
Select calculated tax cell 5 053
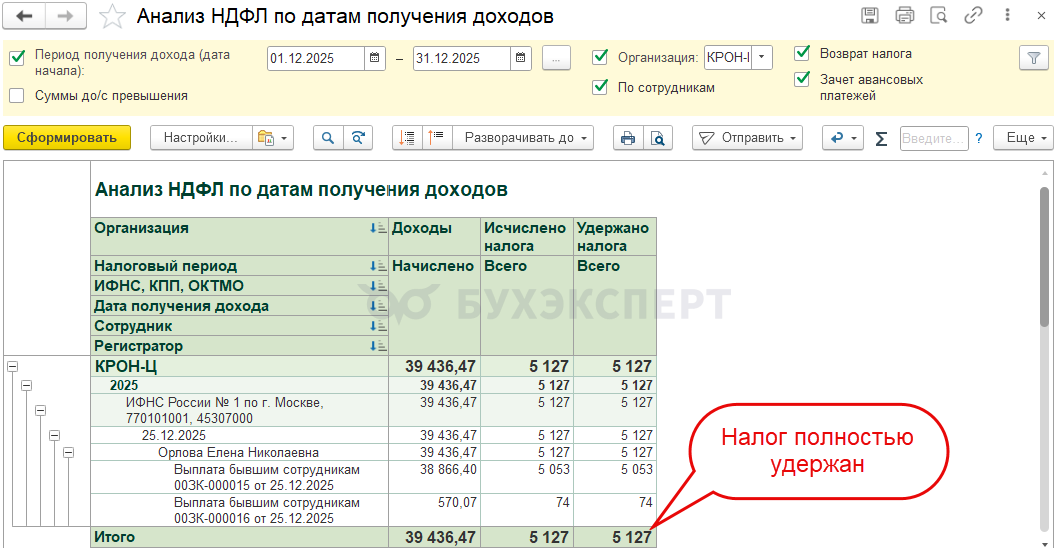click(x=526, y=477)
